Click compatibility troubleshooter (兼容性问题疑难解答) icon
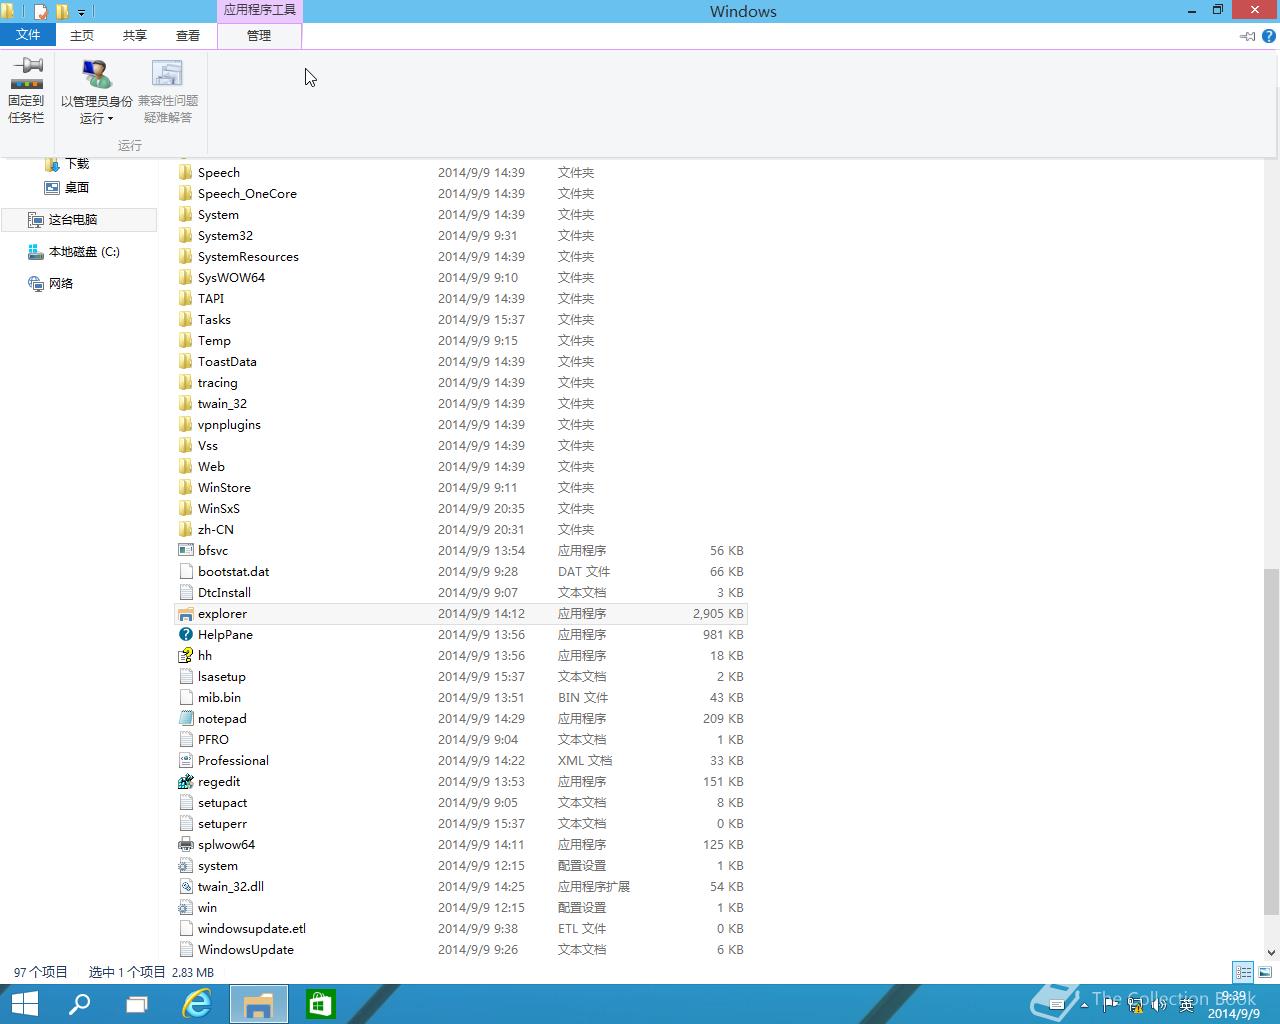 pos(167,74)
